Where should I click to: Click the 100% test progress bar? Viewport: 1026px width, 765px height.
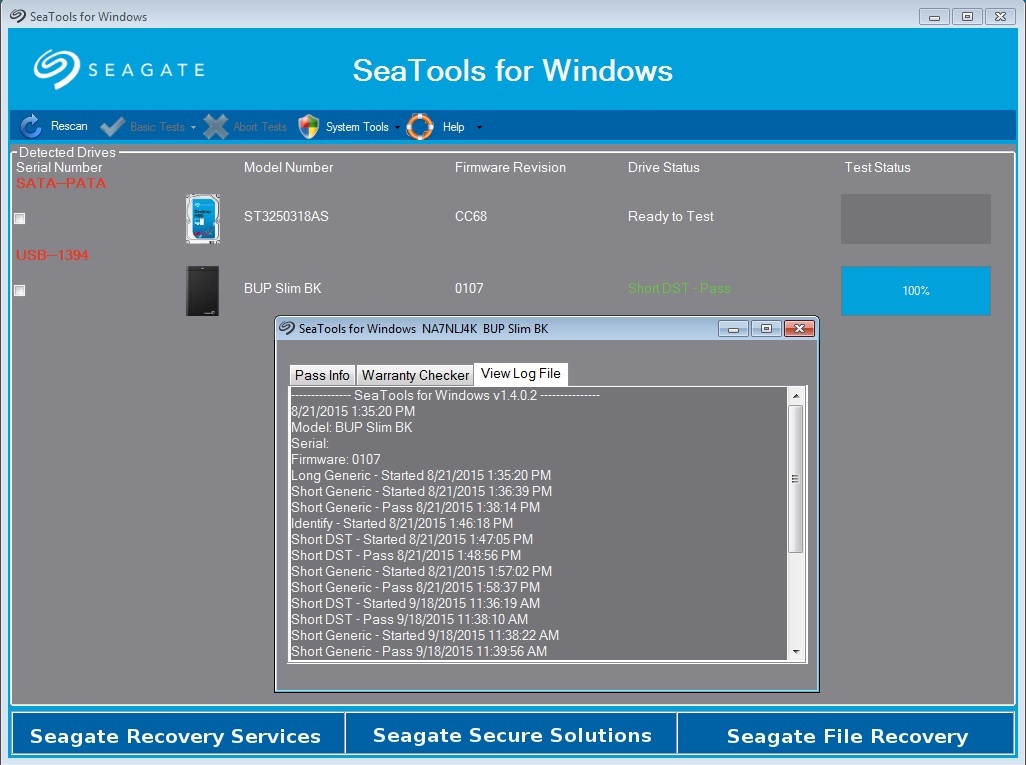pos(915,291)
